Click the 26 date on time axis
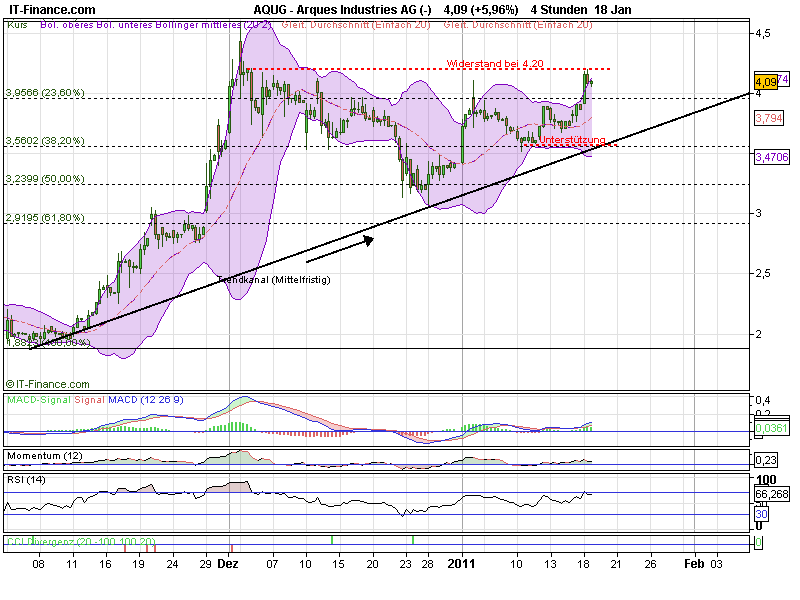 click(650, 564)
